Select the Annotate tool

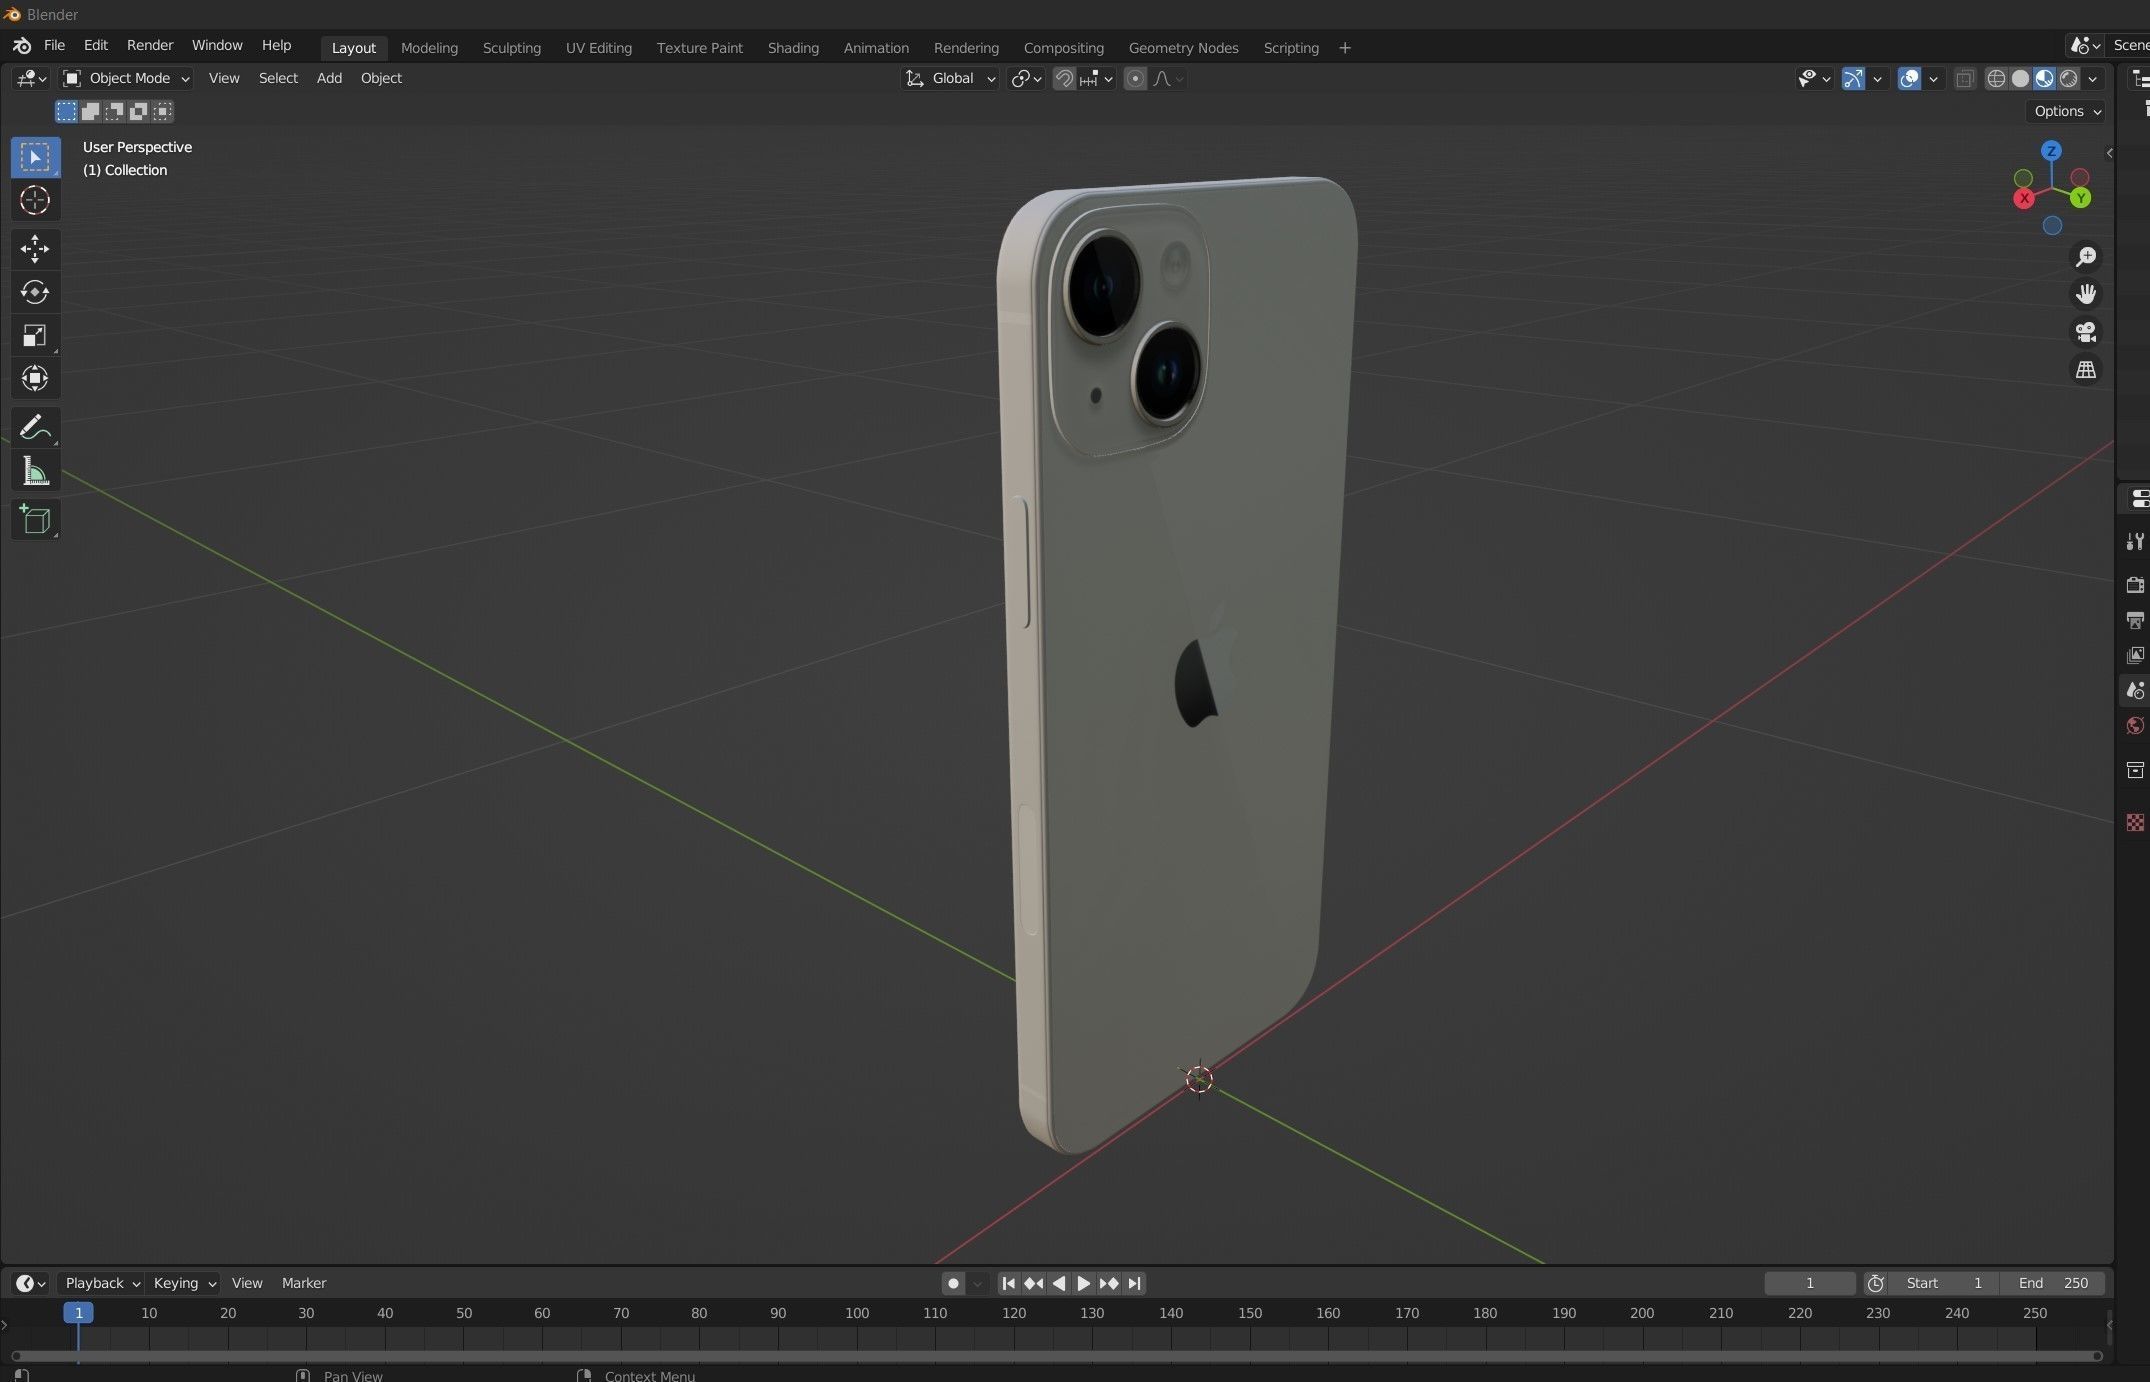(35, 428)
